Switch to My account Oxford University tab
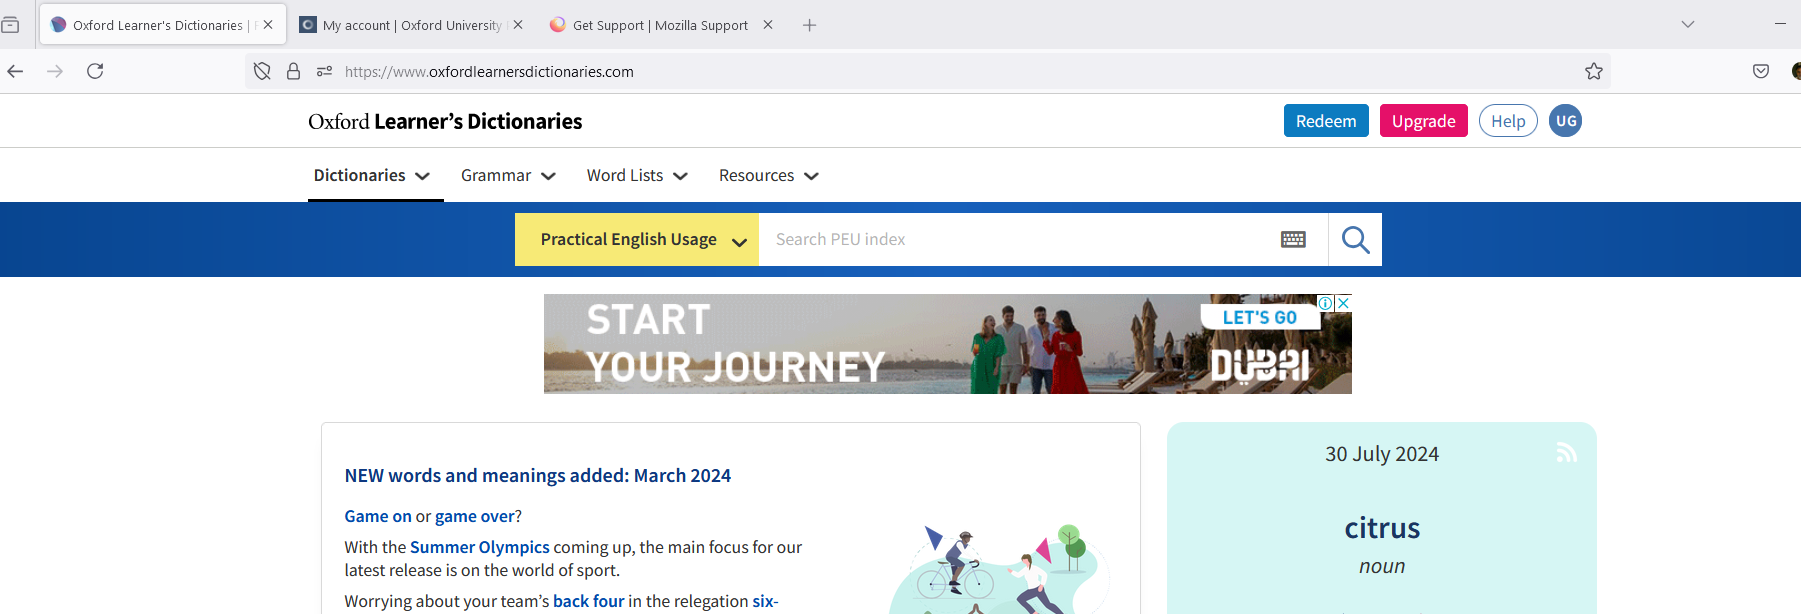 (411, 25)
